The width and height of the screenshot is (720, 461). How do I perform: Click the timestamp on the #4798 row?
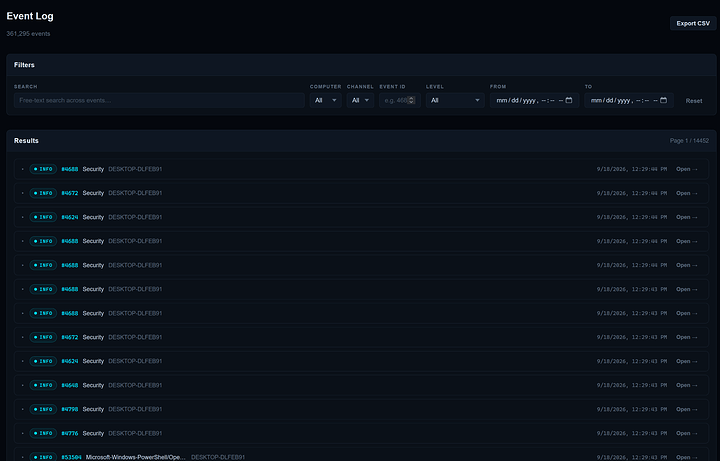click(632, 409)
